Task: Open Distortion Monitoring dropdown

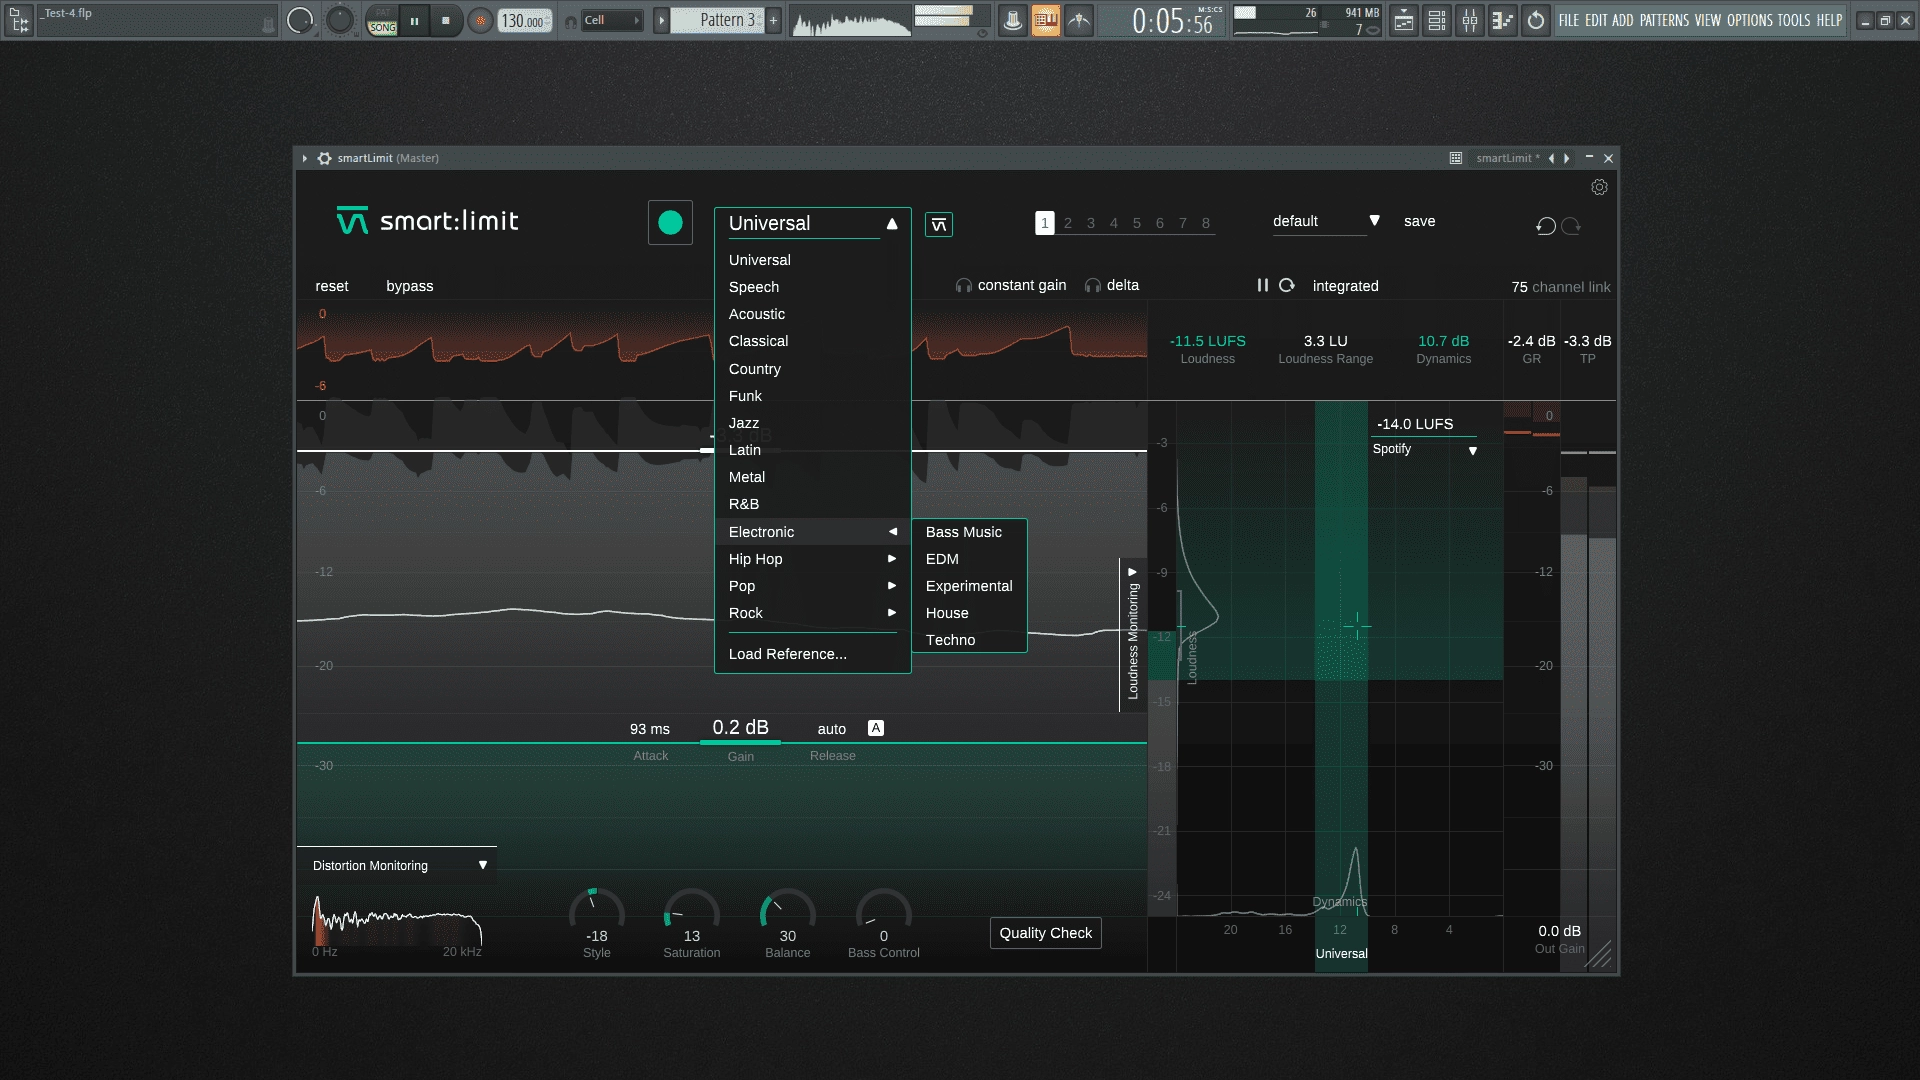Action: point(397,866)
